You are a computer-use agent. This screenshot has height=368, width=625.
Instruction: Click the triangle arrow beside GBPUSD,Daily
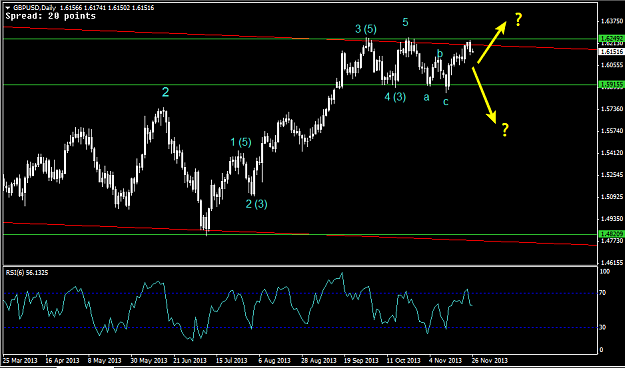[x=7, y=8]
